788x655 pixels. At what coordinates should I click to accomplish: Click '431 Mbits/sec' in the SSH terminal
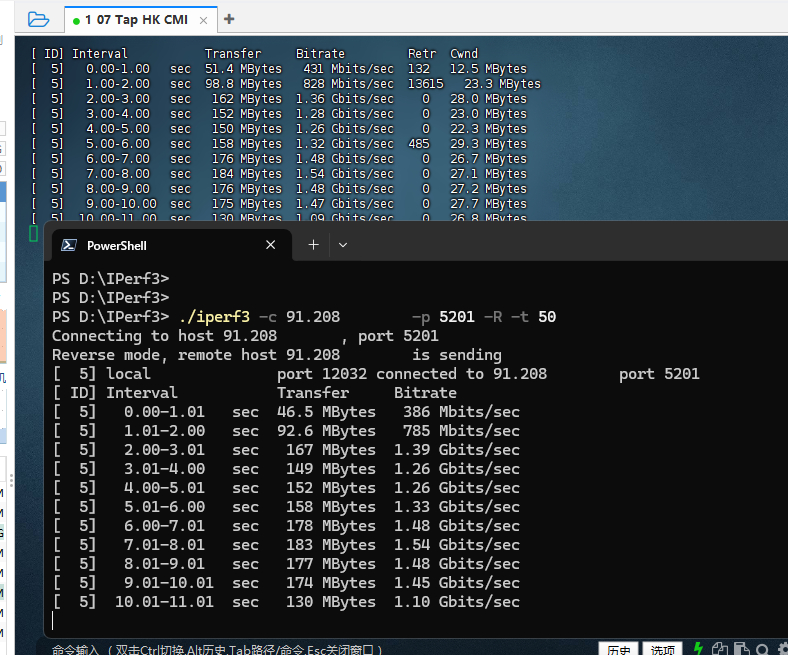click(348, 69)
